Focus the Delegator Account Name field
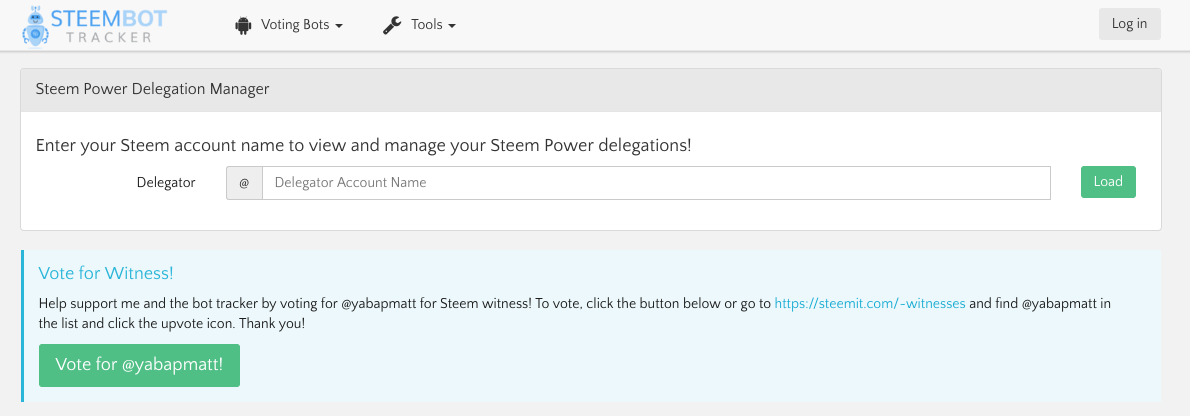 click(656, 183)
